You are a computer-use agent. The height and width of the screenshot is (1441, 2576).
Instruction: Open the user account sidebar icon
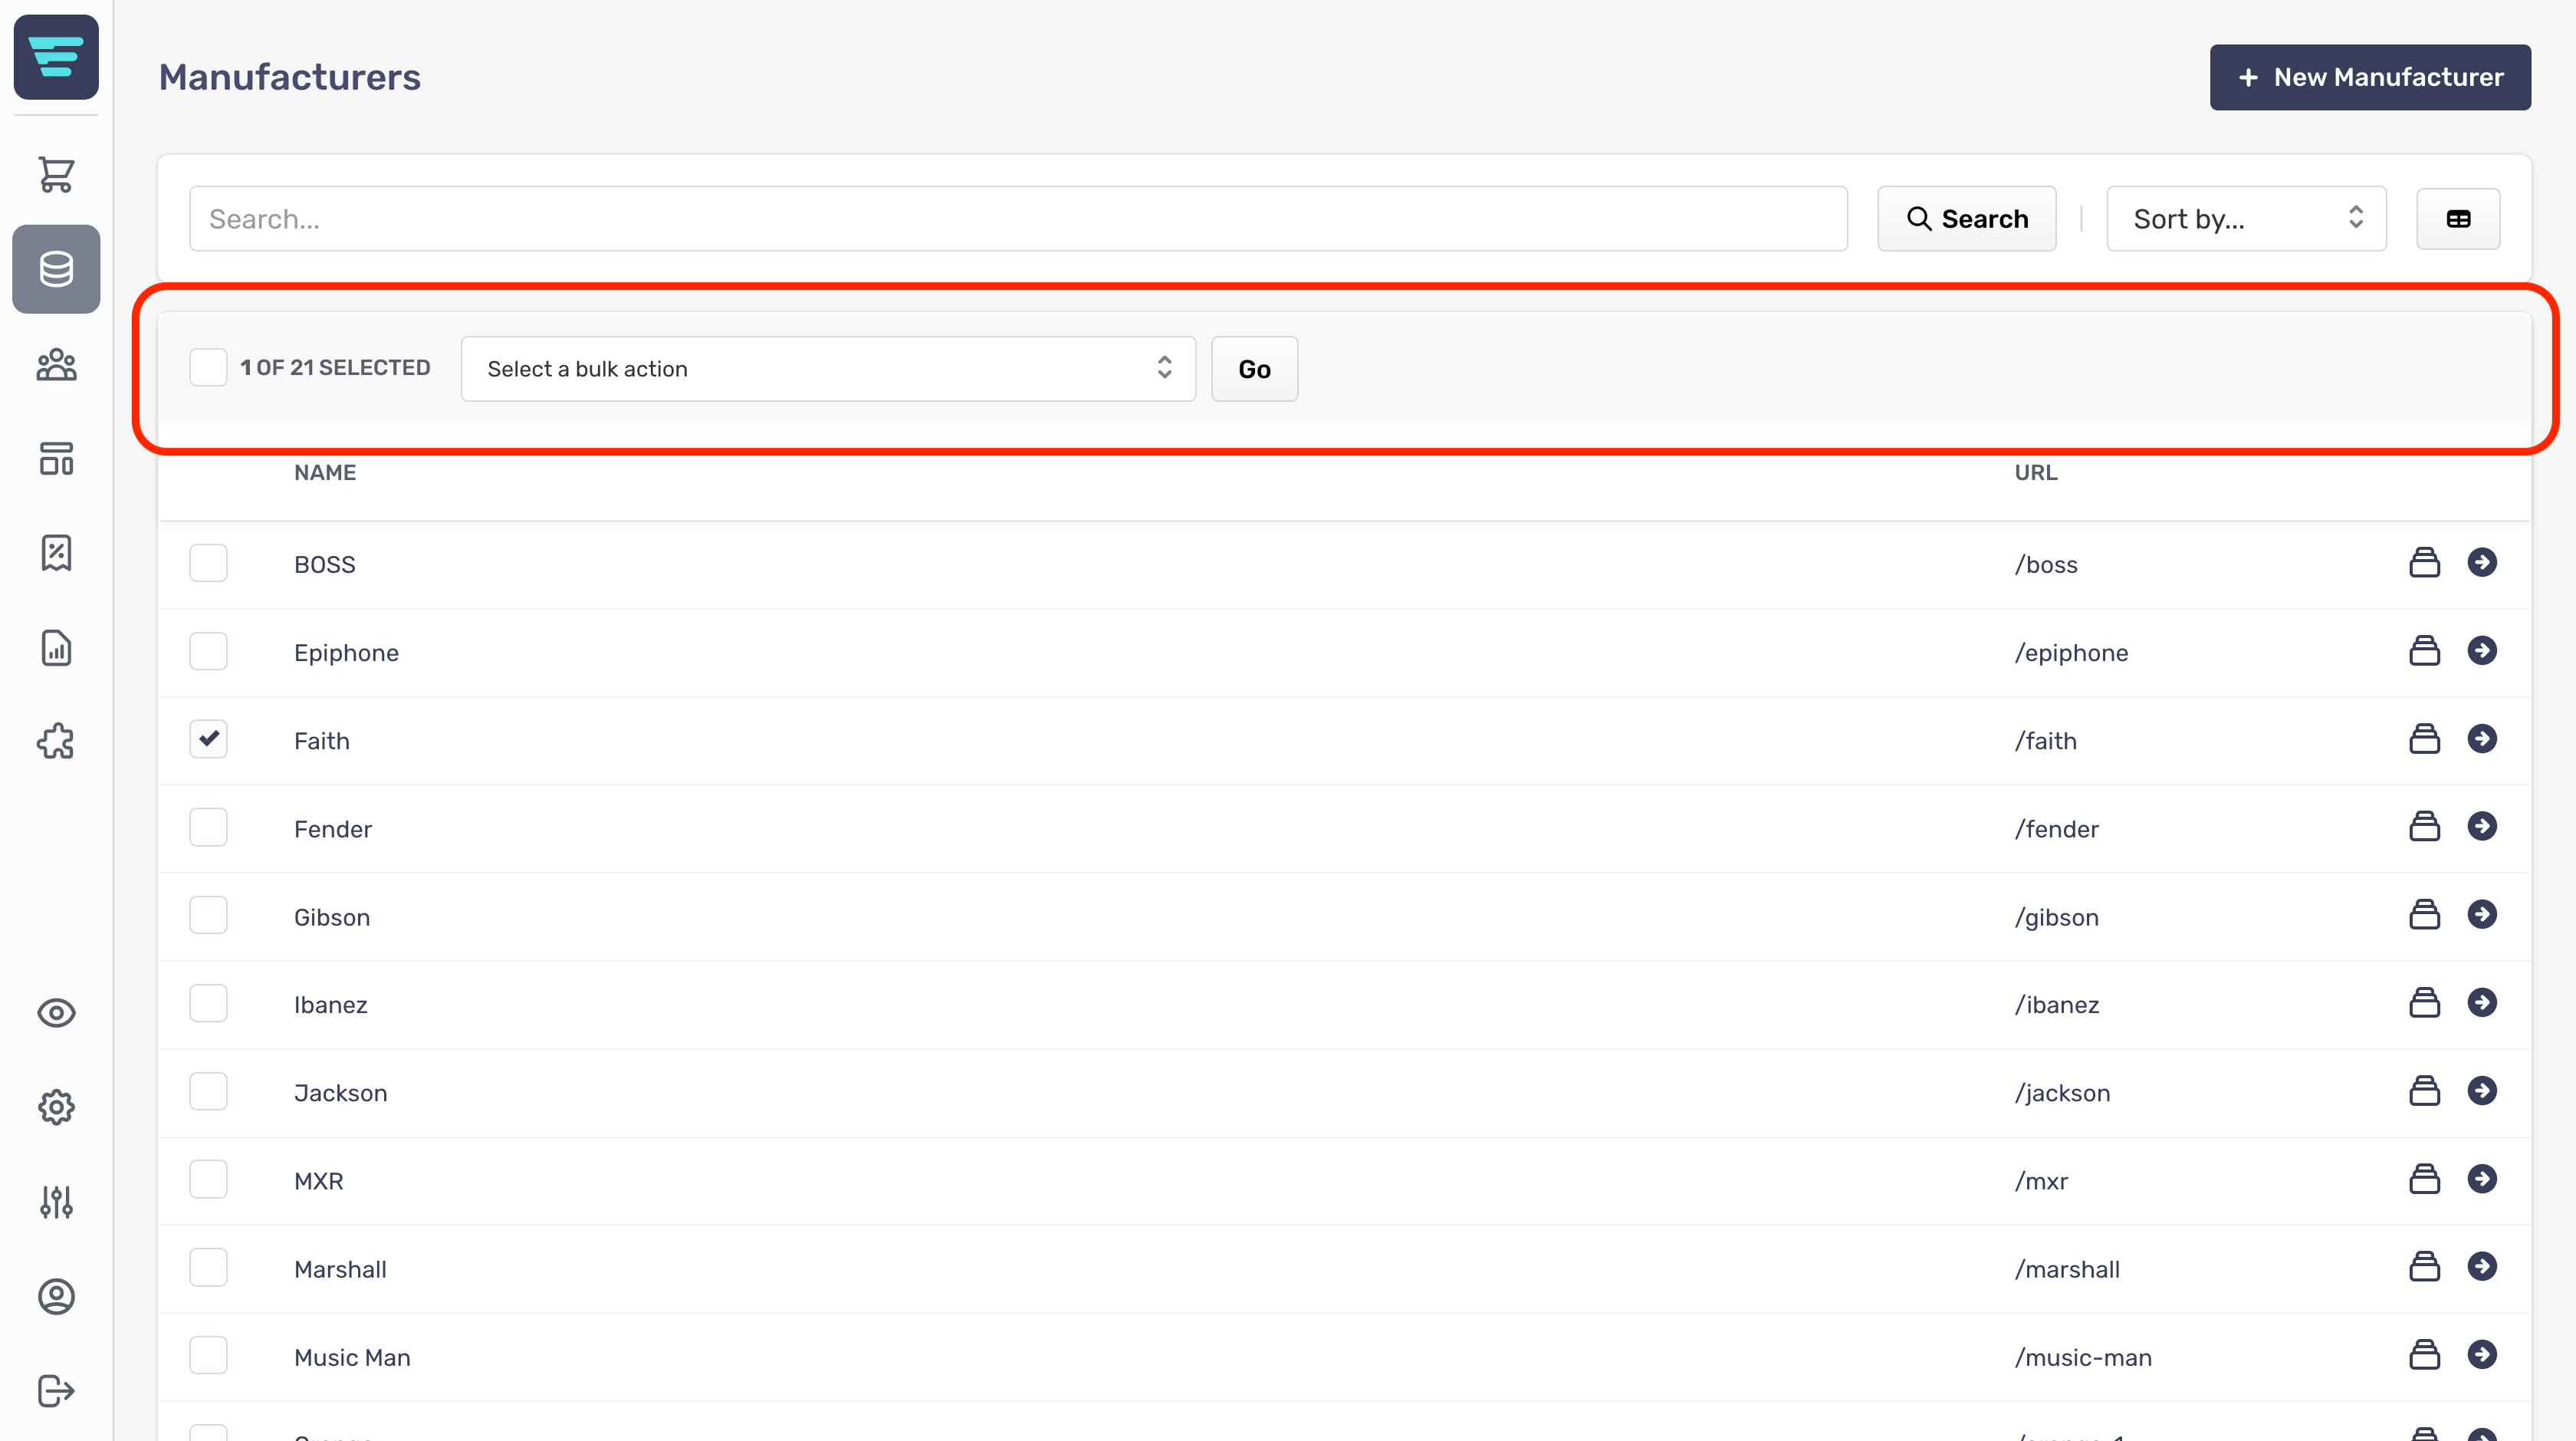[56, 1296]
